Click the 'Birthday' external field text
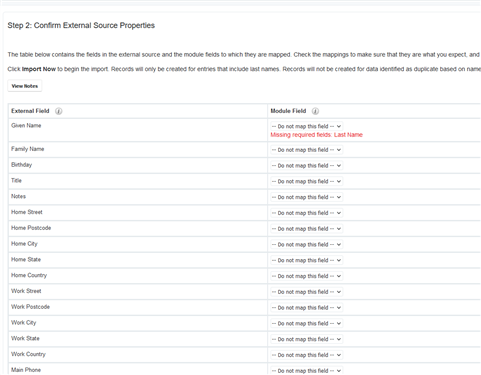 [x=22, y=165]
